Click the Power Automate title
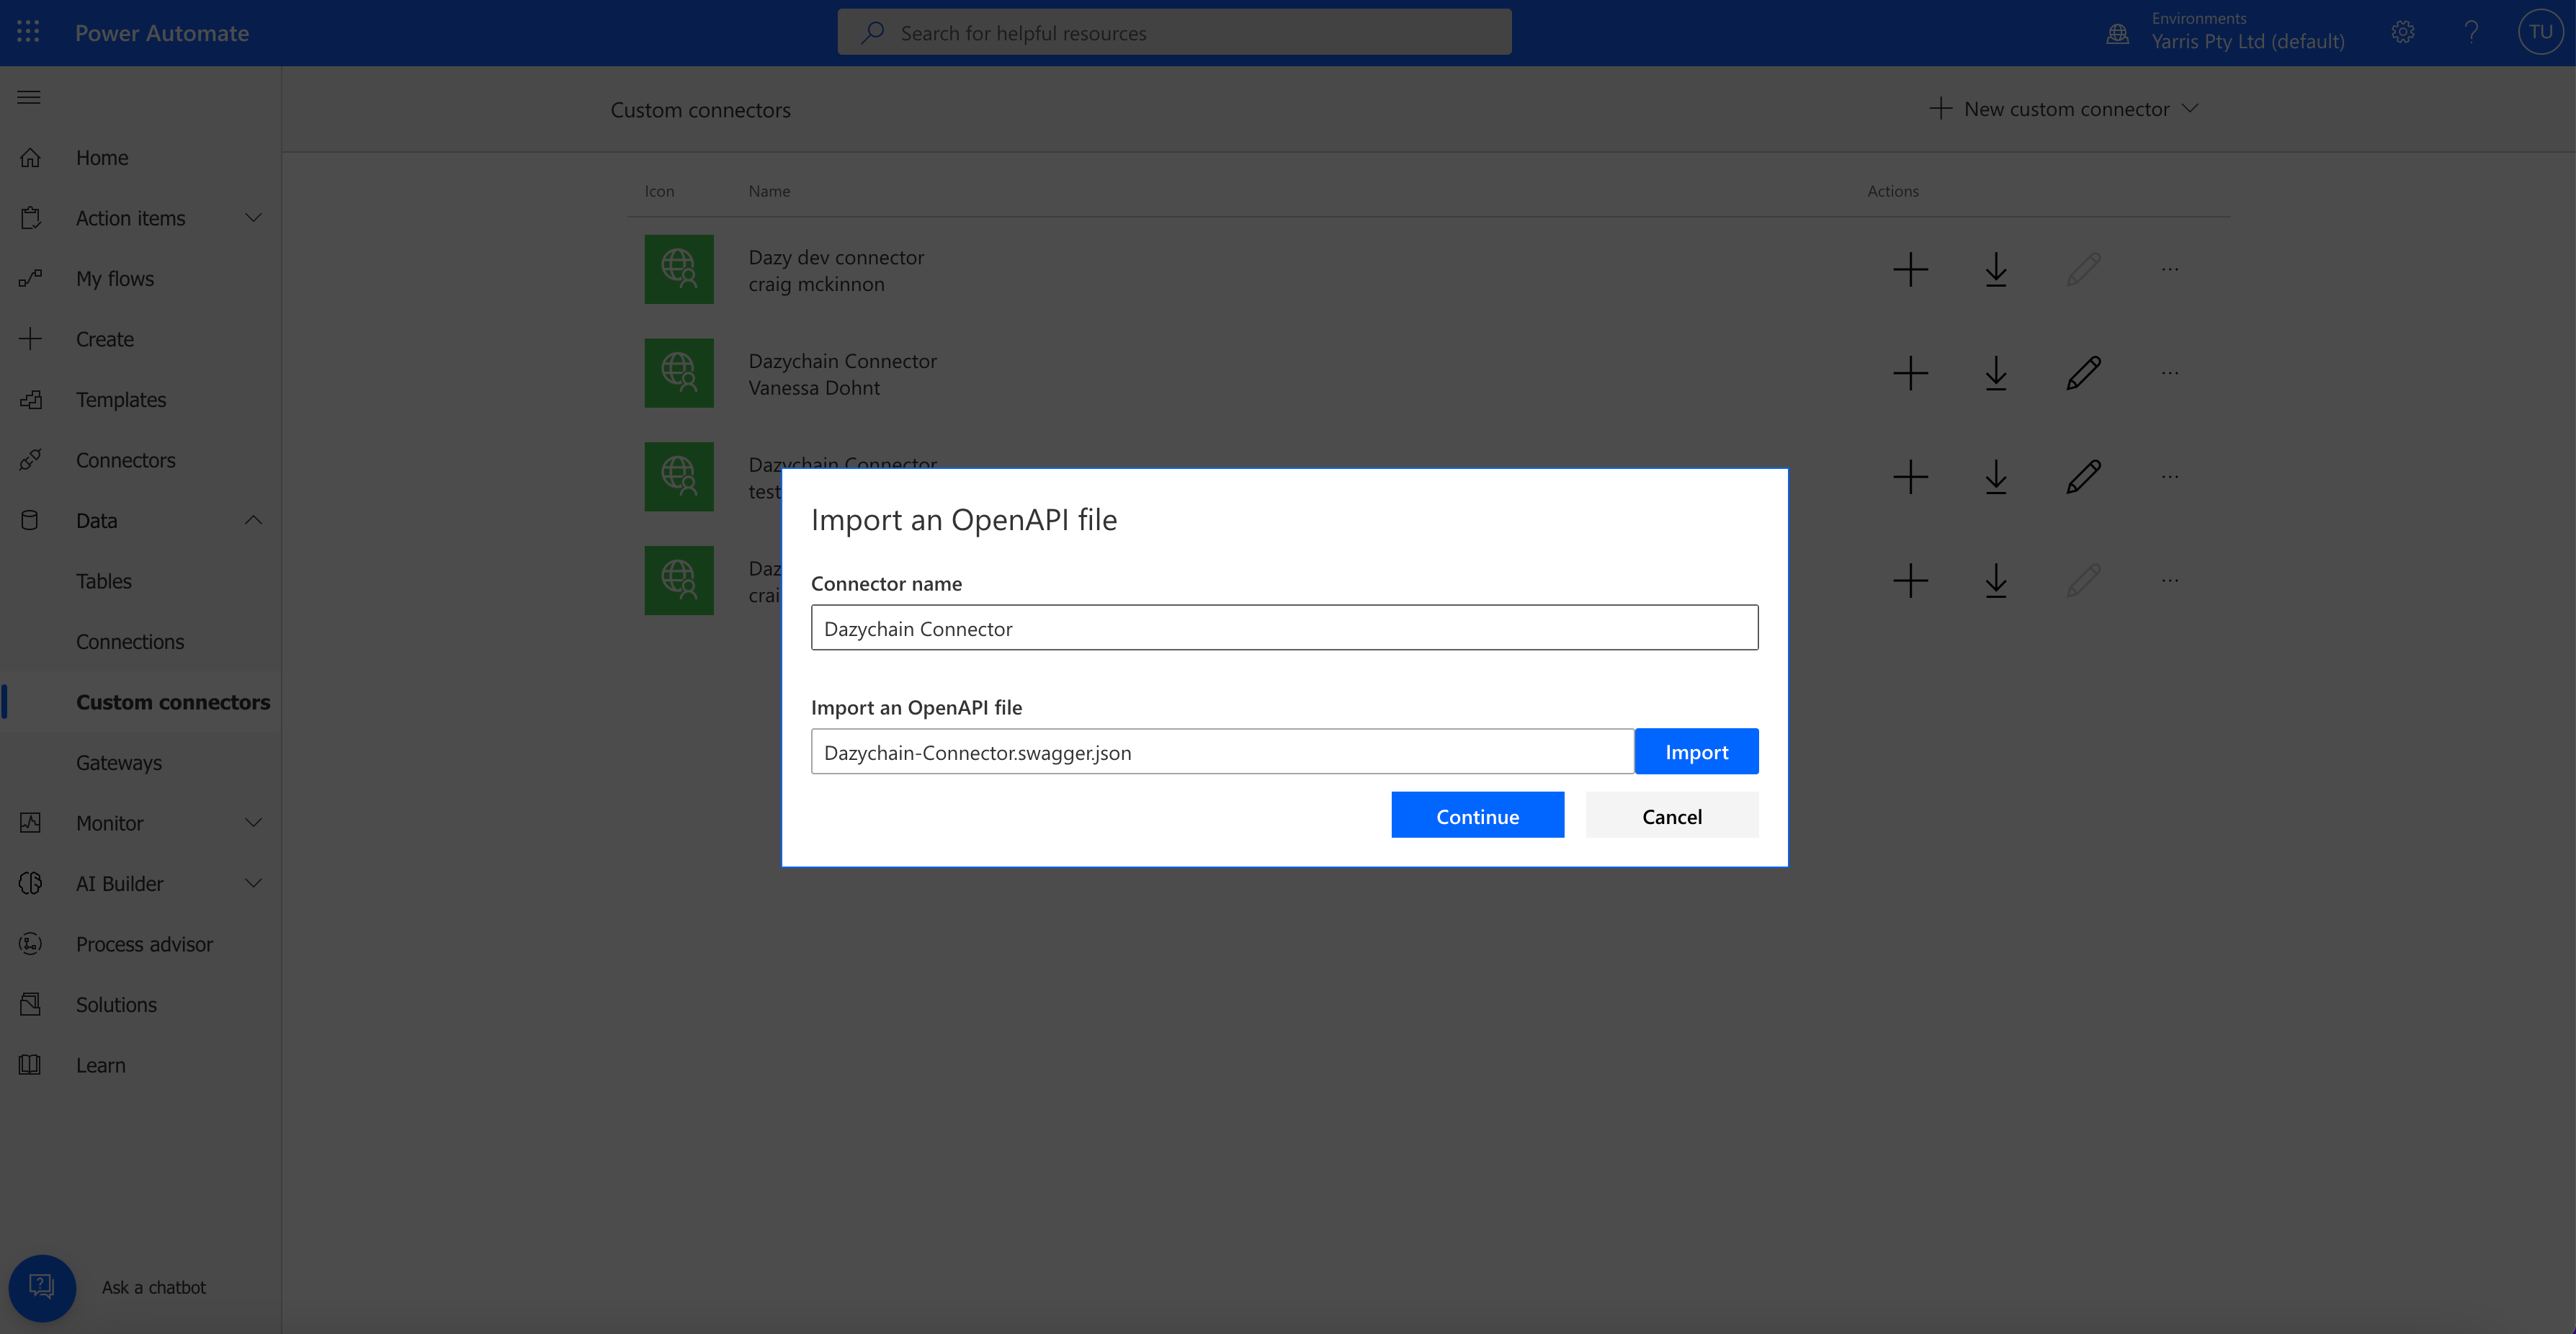 tap(162, 33)
